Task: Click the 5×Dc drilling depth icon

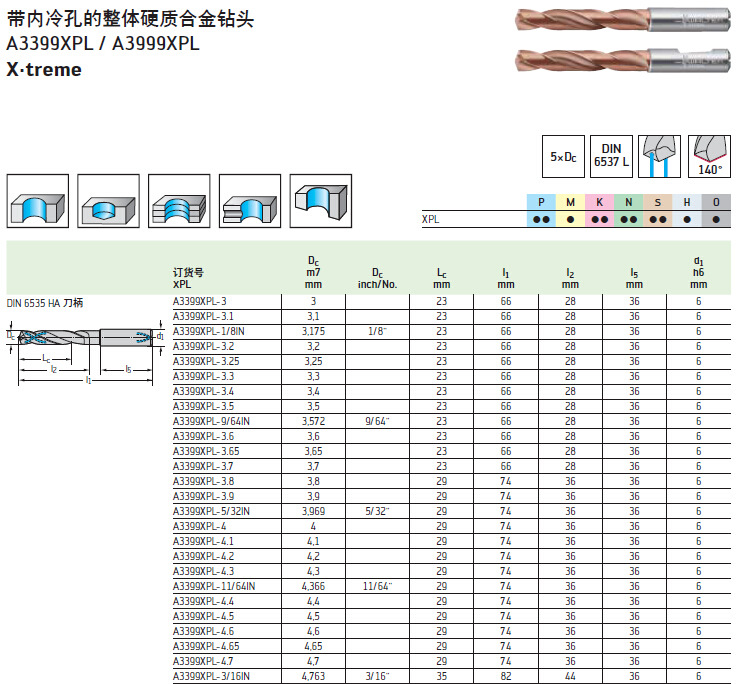Action: [563, 157]
